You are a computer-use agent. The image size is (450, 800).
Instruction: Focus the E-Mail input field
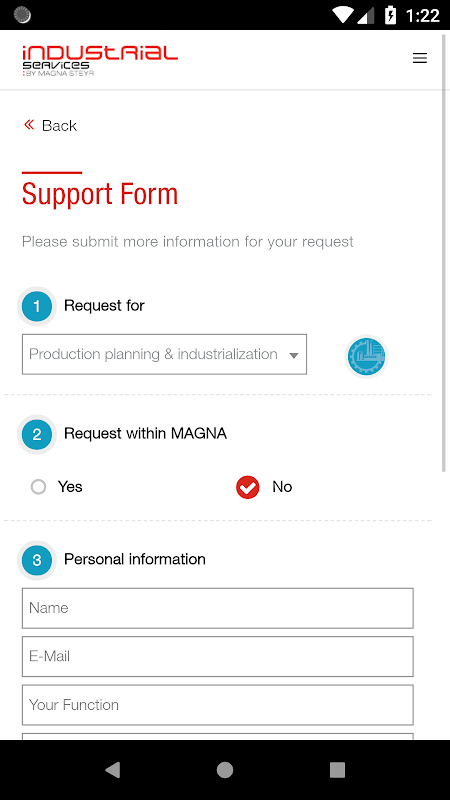pyautogui.click(x=217, y=656)
